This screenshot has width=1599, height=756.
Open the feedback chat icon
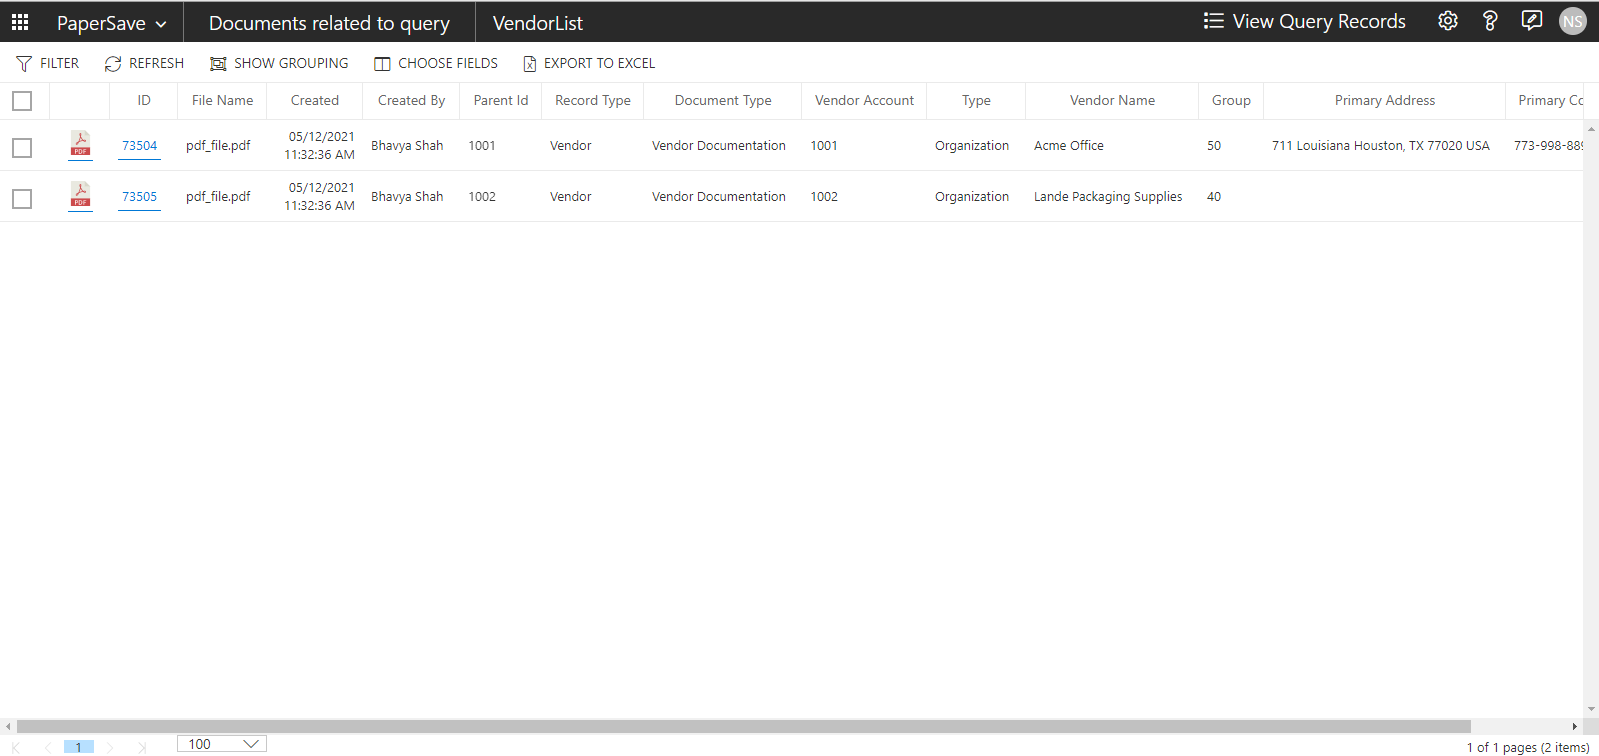click(1531, 21)
